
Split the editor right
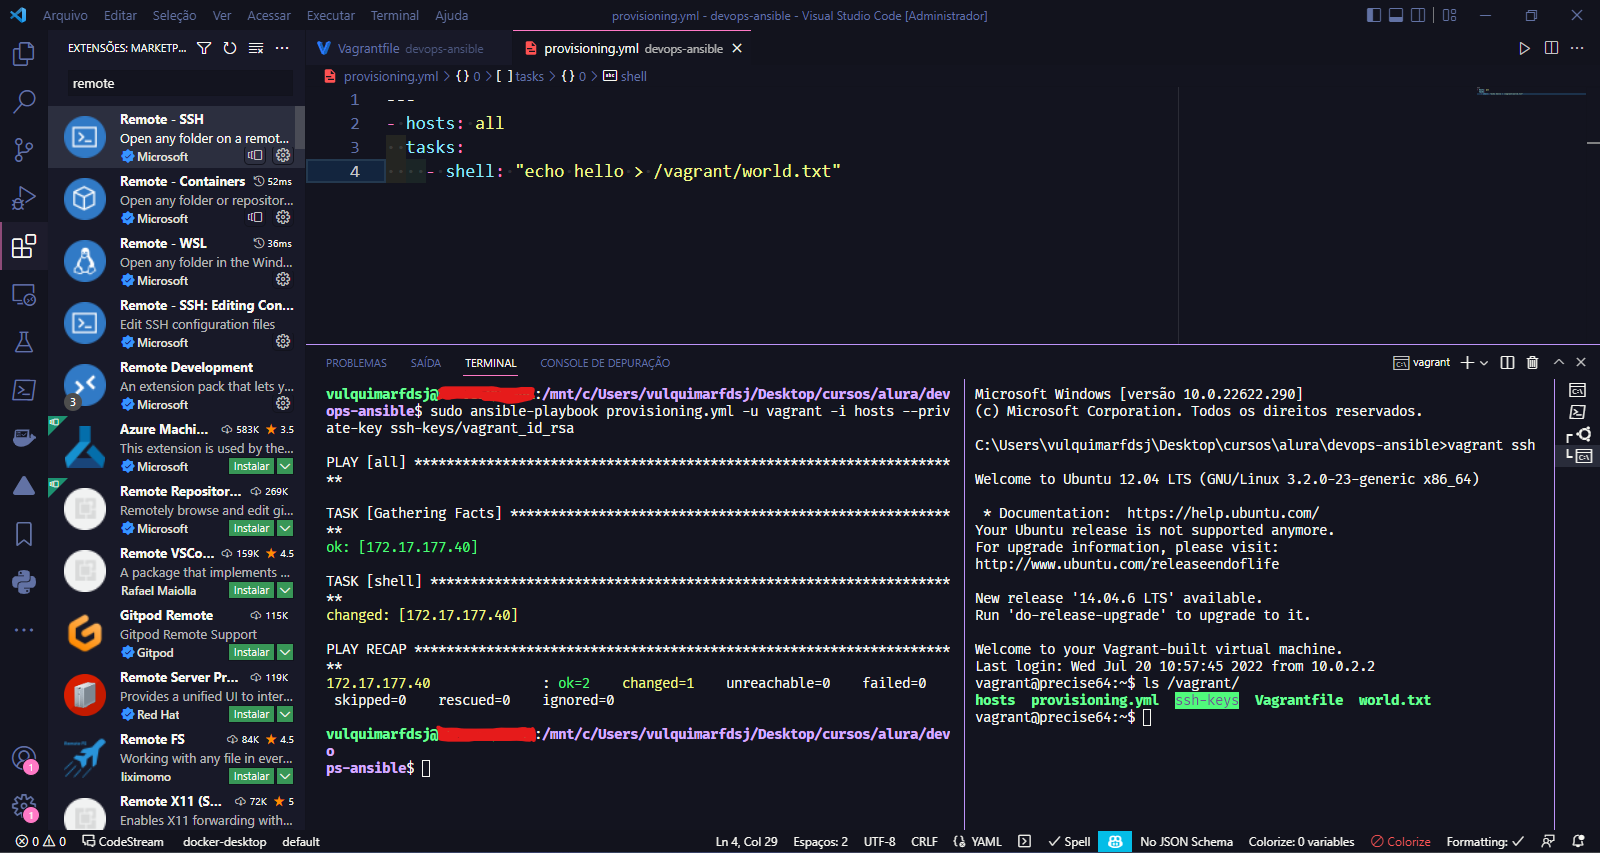(1551, 48)
